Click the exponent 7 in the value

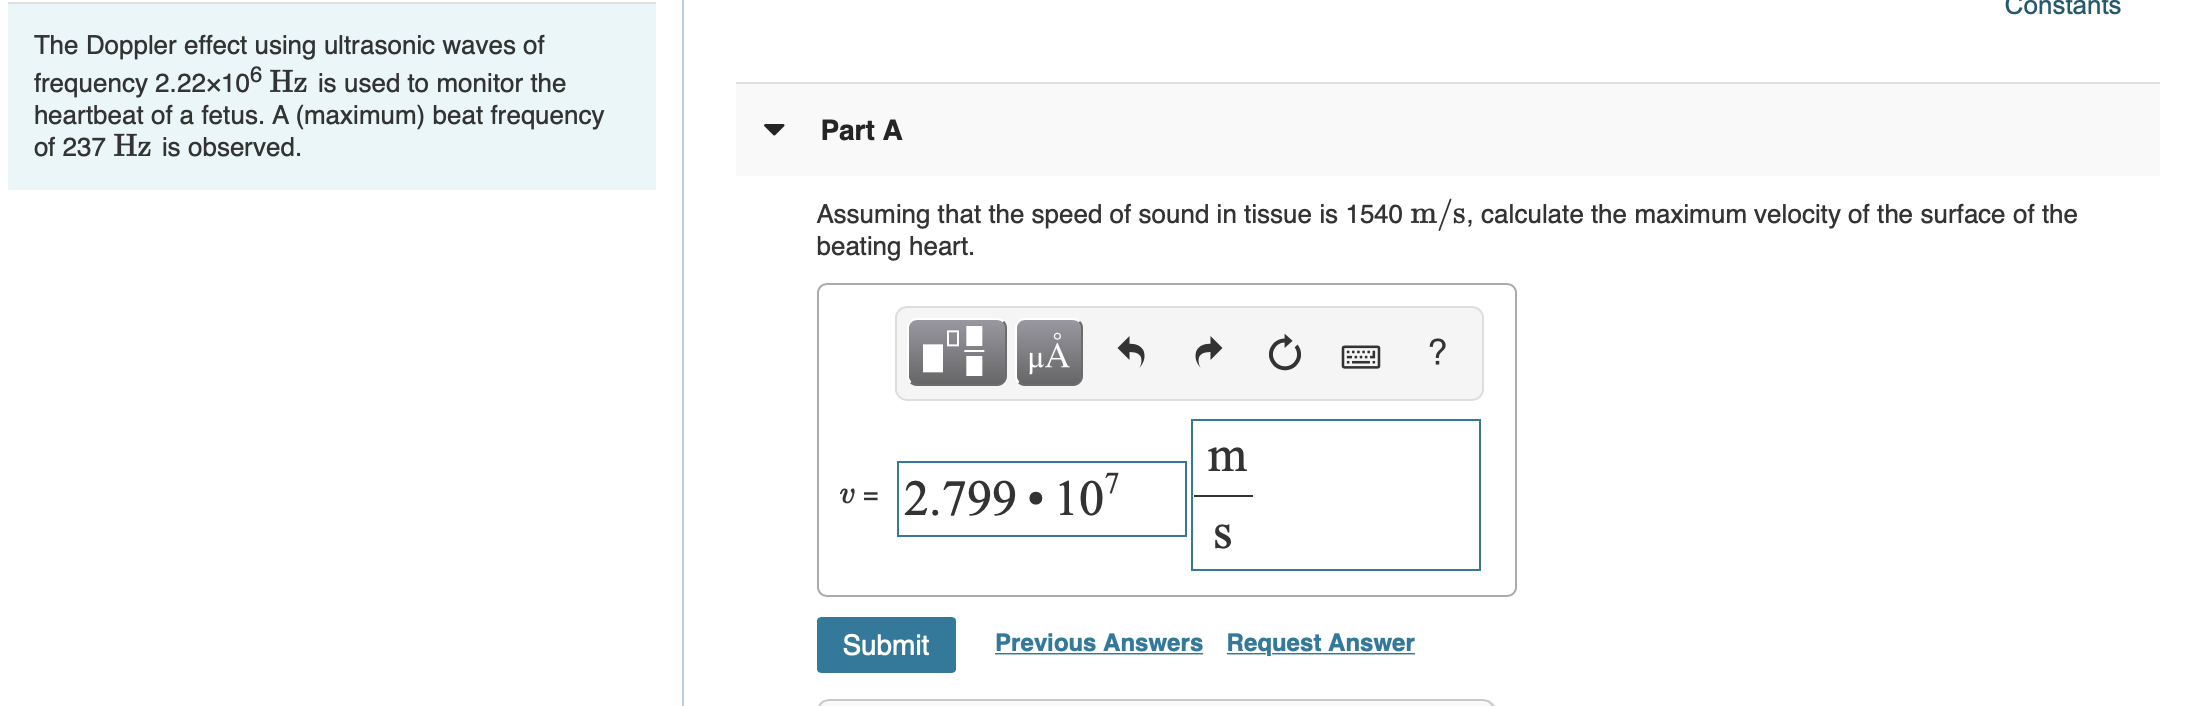1112,483
